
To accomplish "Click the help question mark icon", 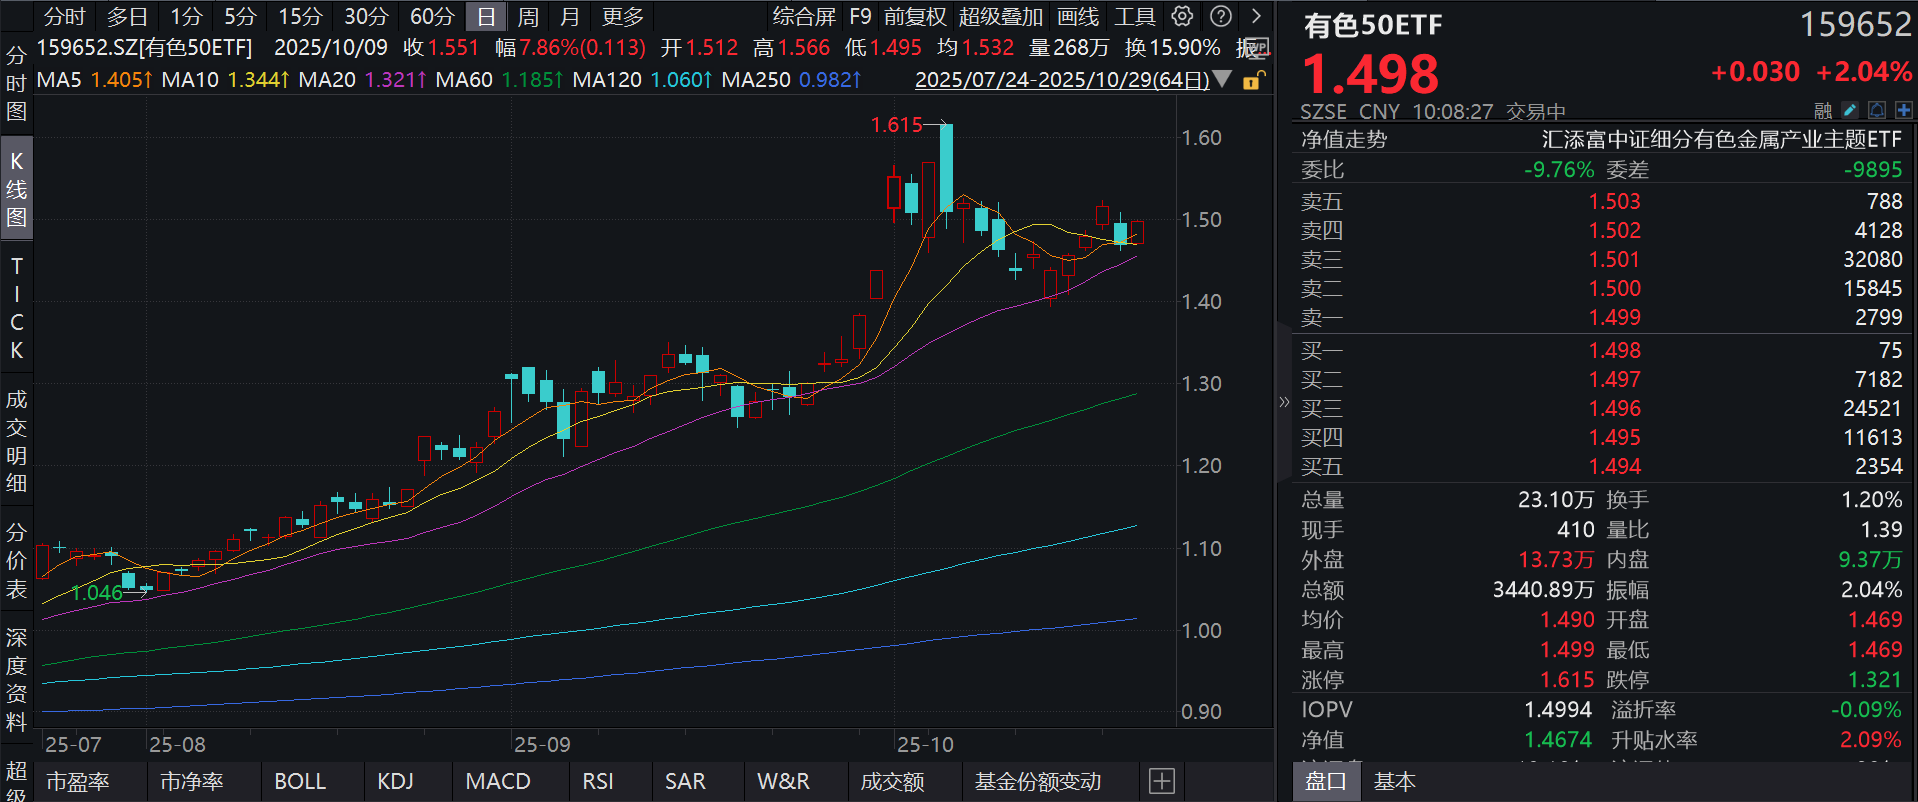I will (x=1220, y=16).
